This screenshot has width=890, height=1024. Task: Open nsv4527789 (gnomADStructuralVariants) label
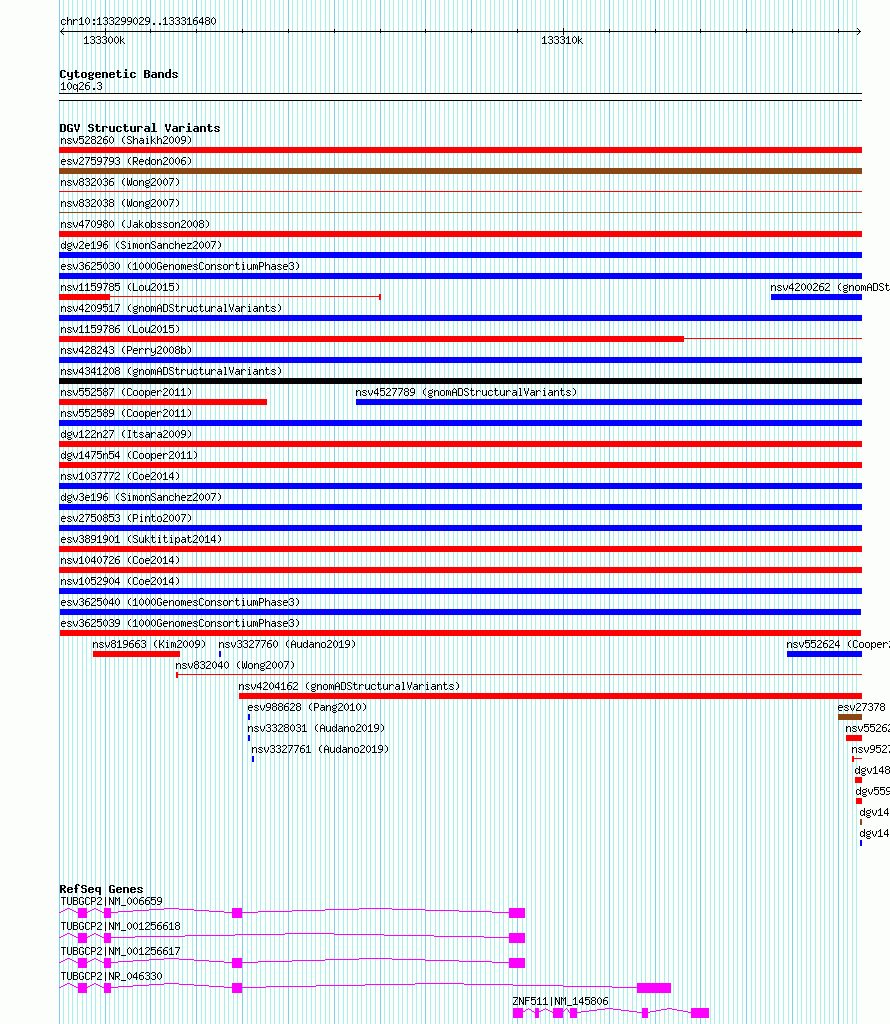point(466,392)
